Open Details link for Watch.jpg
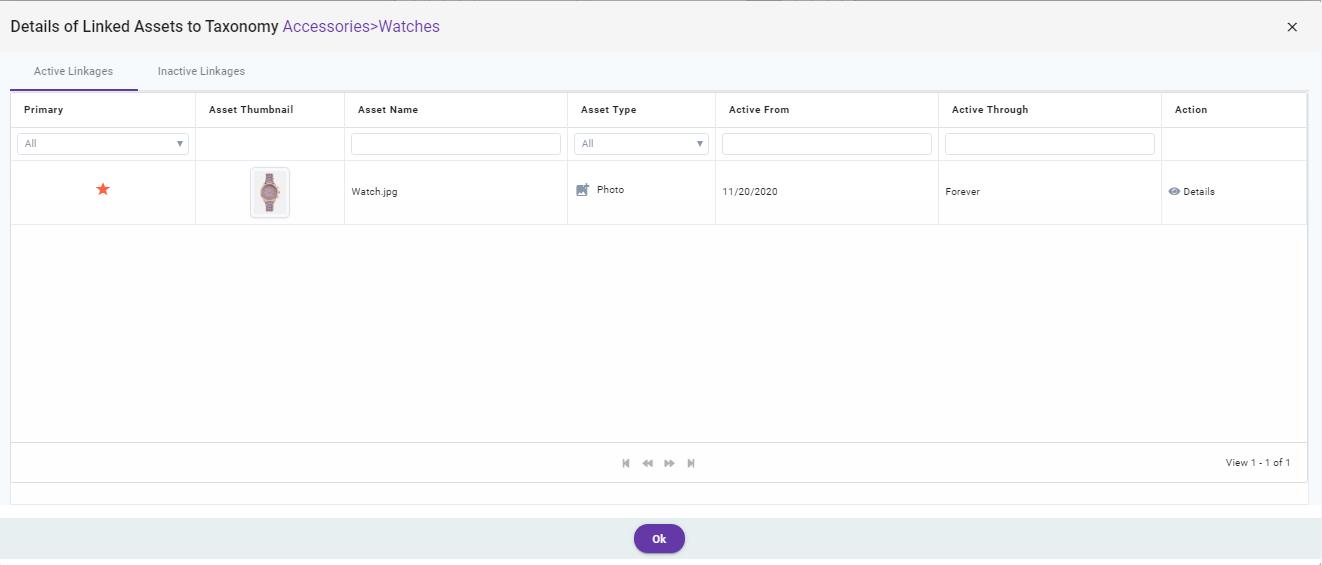 1199,191
